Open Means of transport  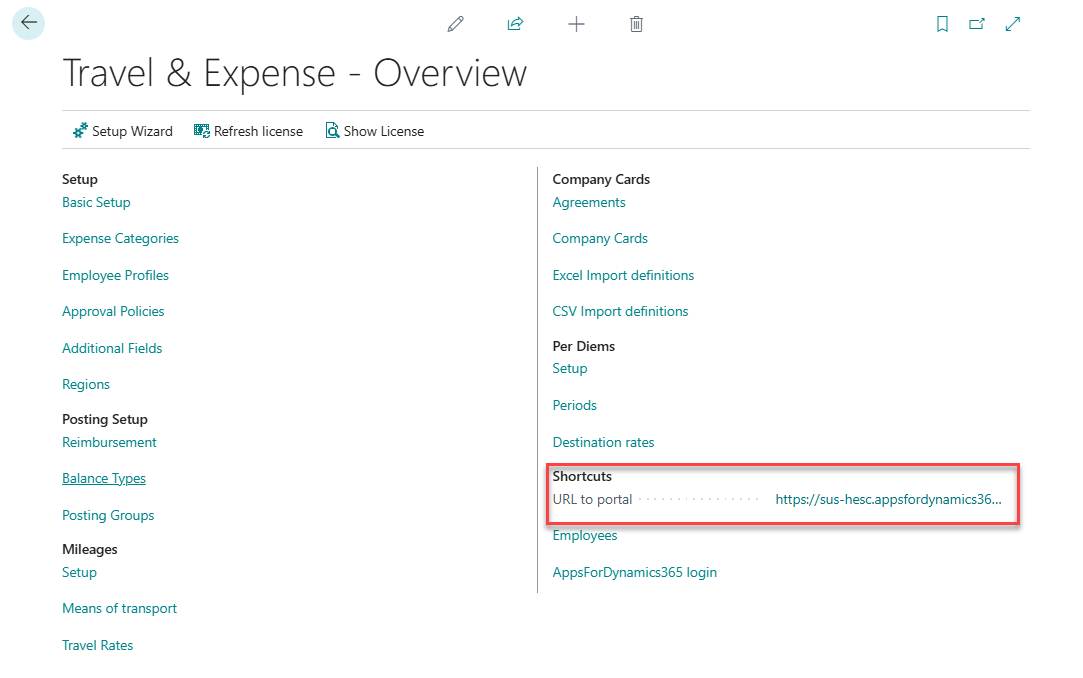(119, 608)
